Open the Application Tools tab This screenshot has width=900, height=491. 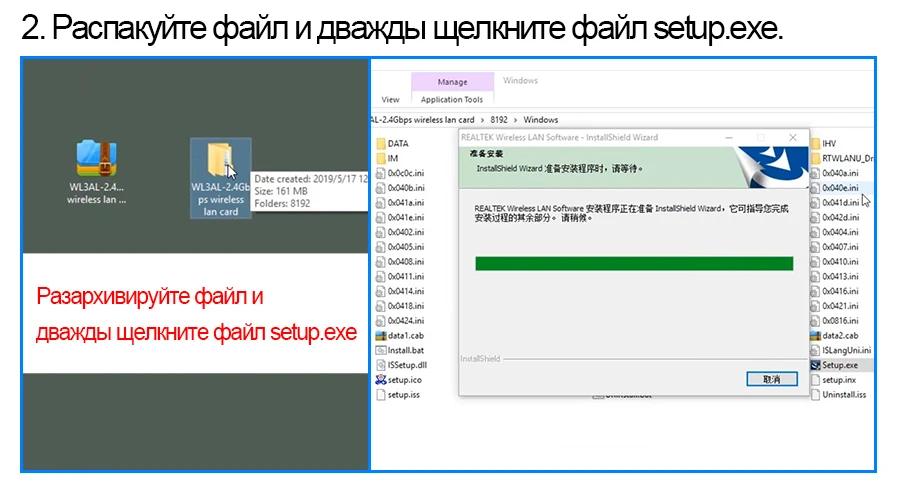click(452, 100)
